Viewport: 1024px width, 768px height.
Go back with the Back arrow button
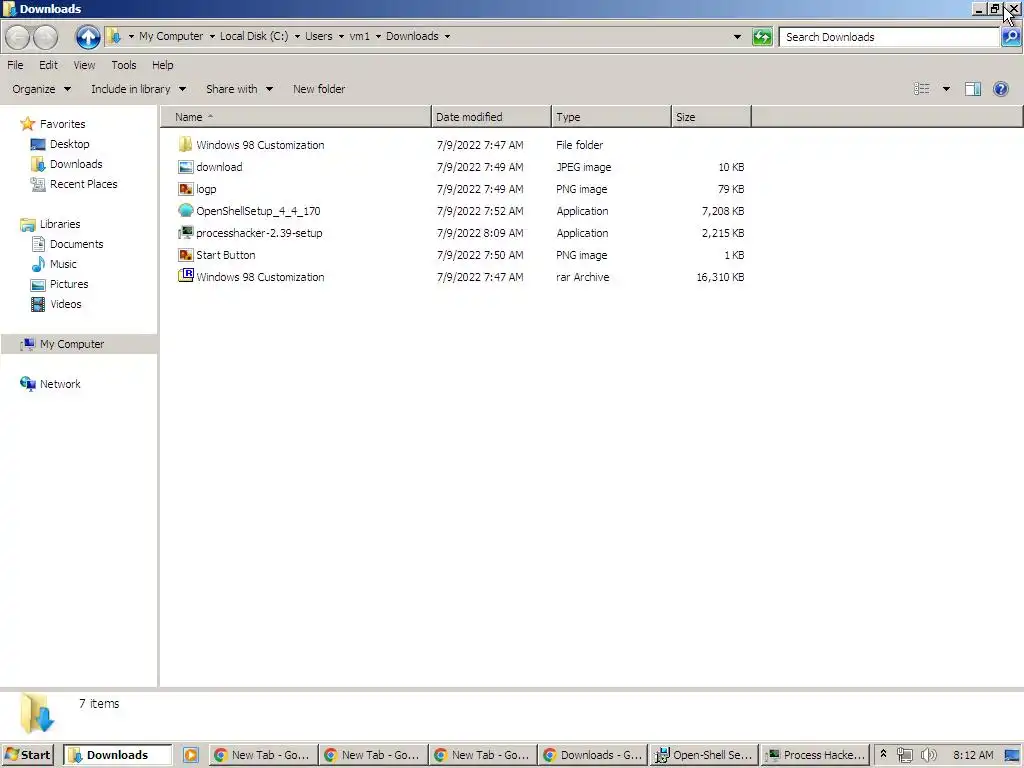(18, 37)
